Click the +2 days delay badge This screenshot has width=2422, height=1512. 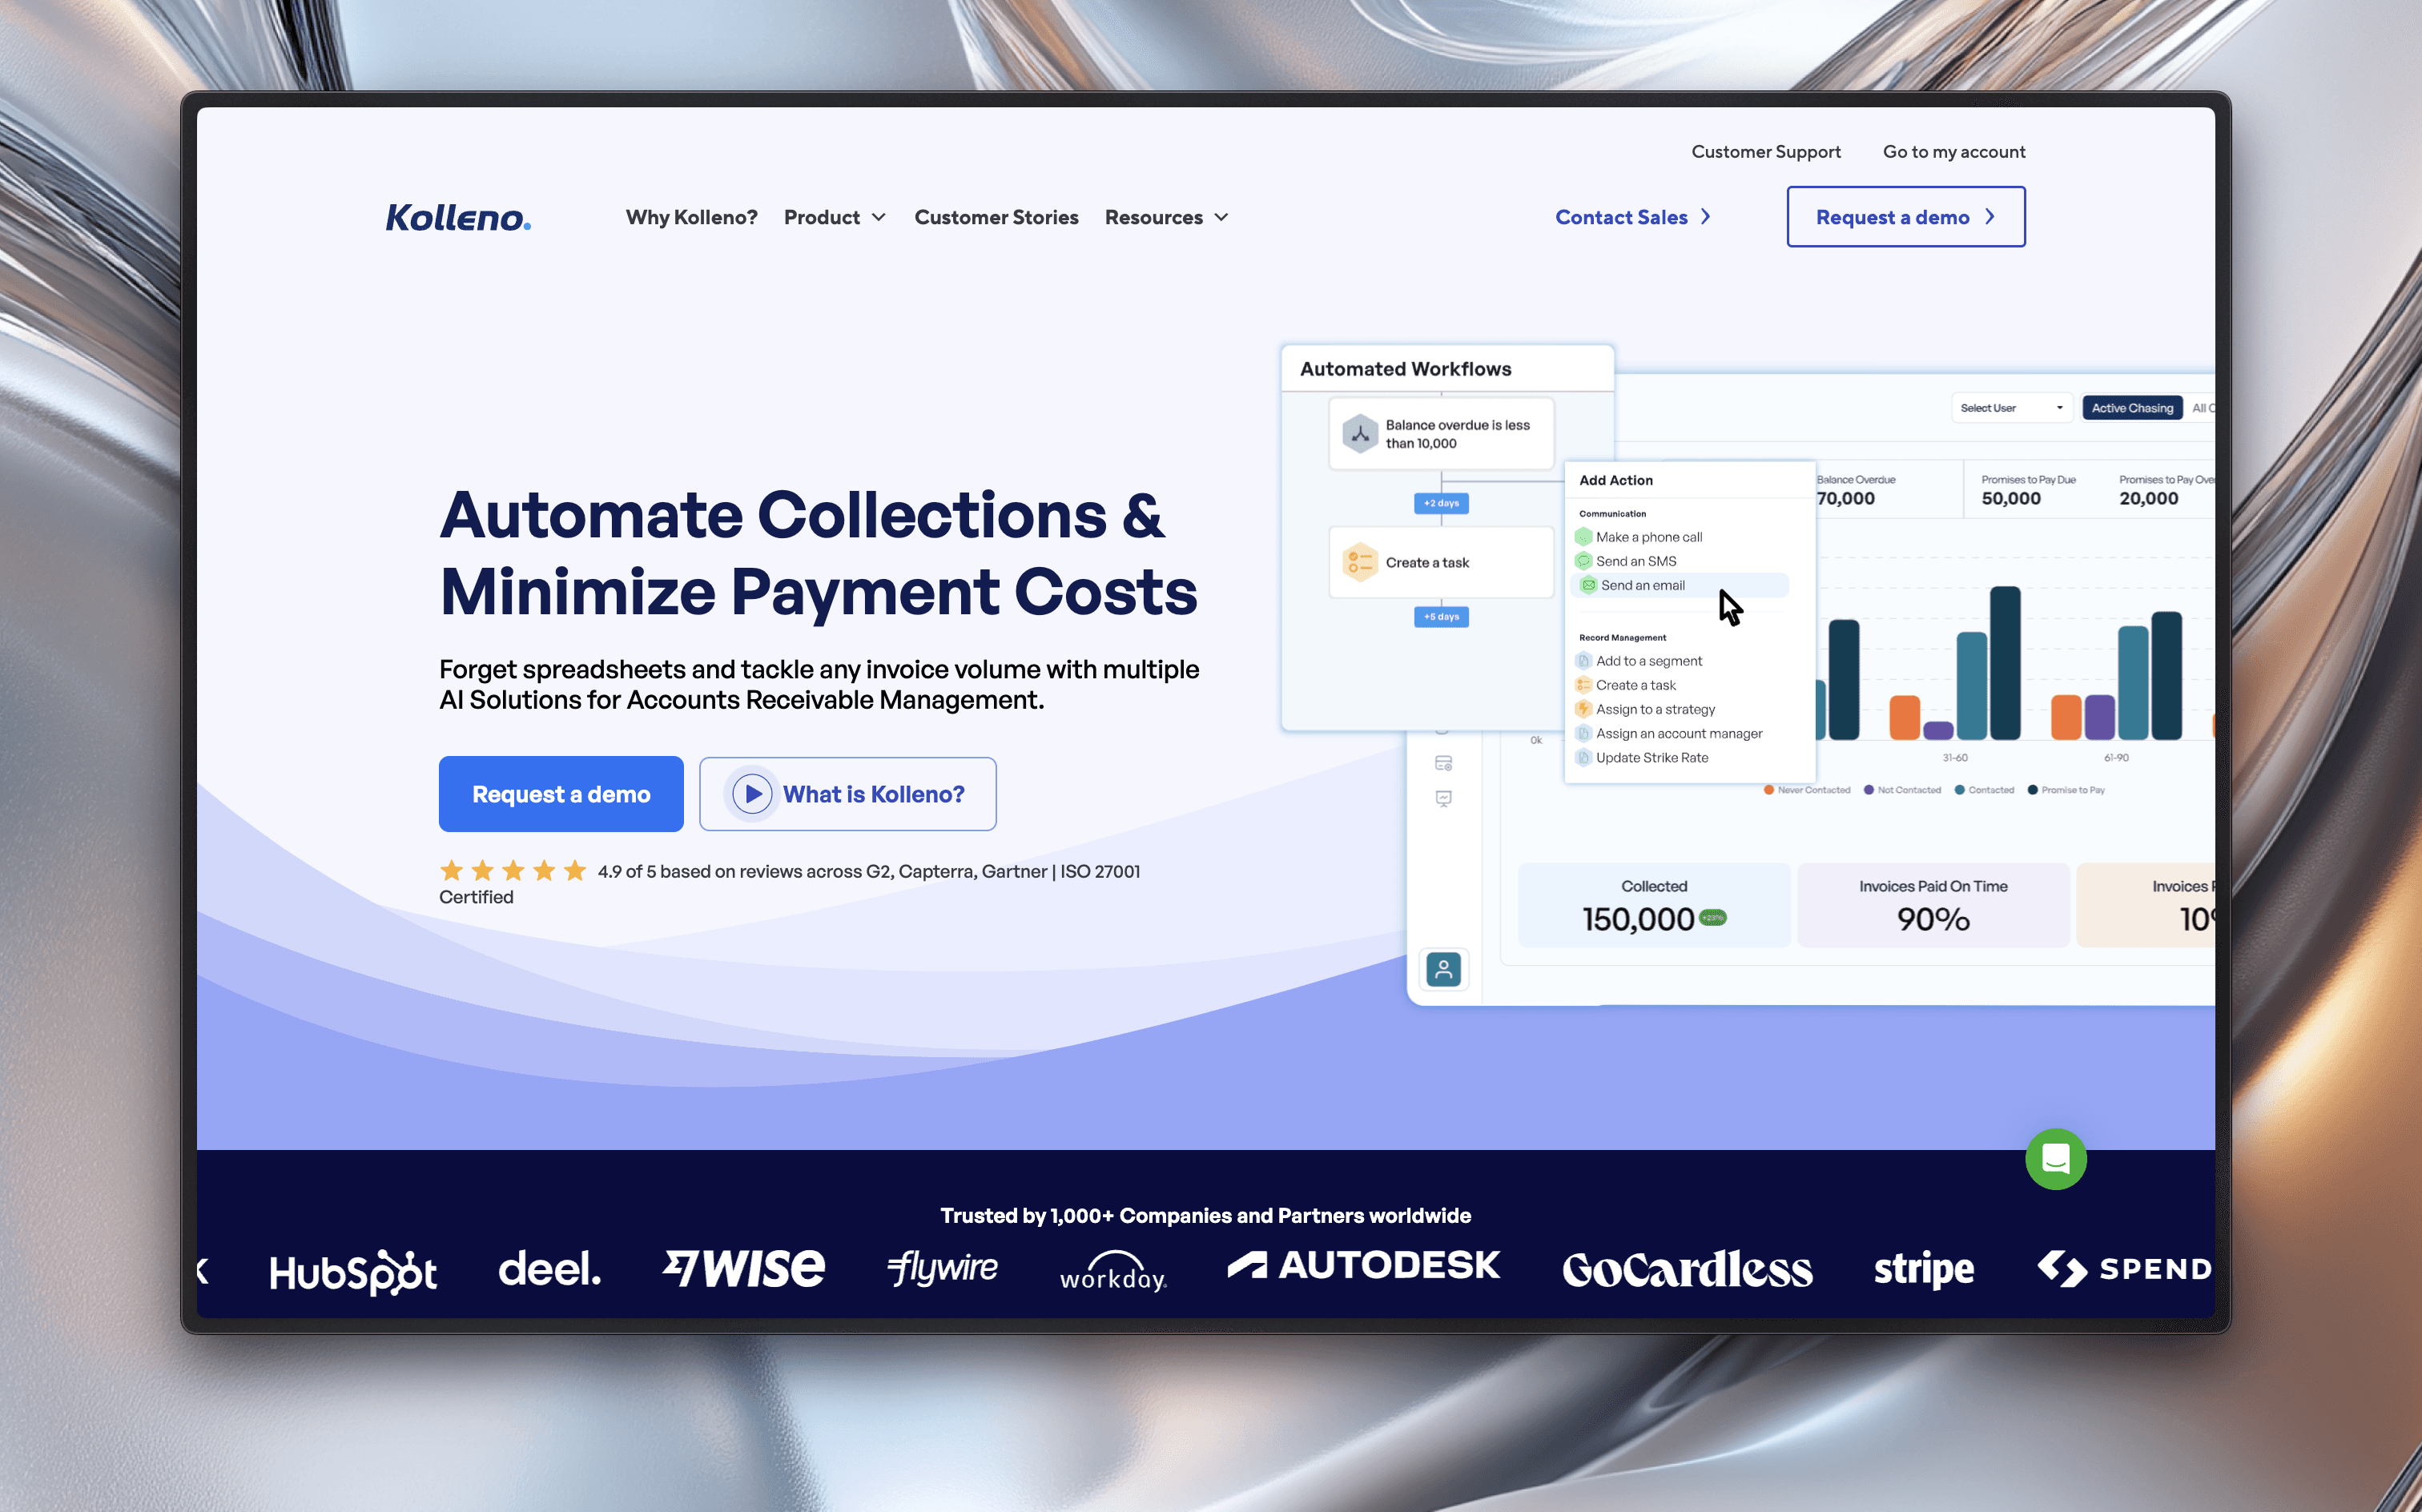[1441, 503]
